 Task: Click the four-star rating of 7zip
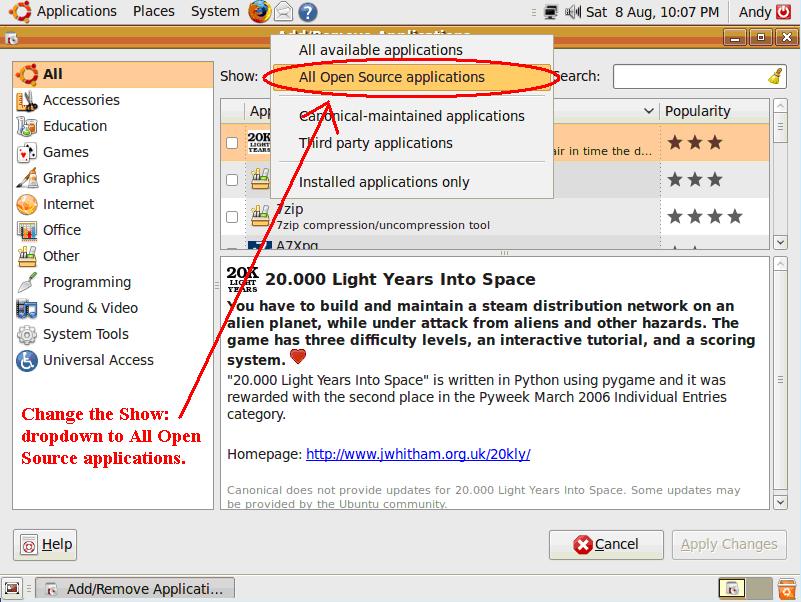point(704,217)
